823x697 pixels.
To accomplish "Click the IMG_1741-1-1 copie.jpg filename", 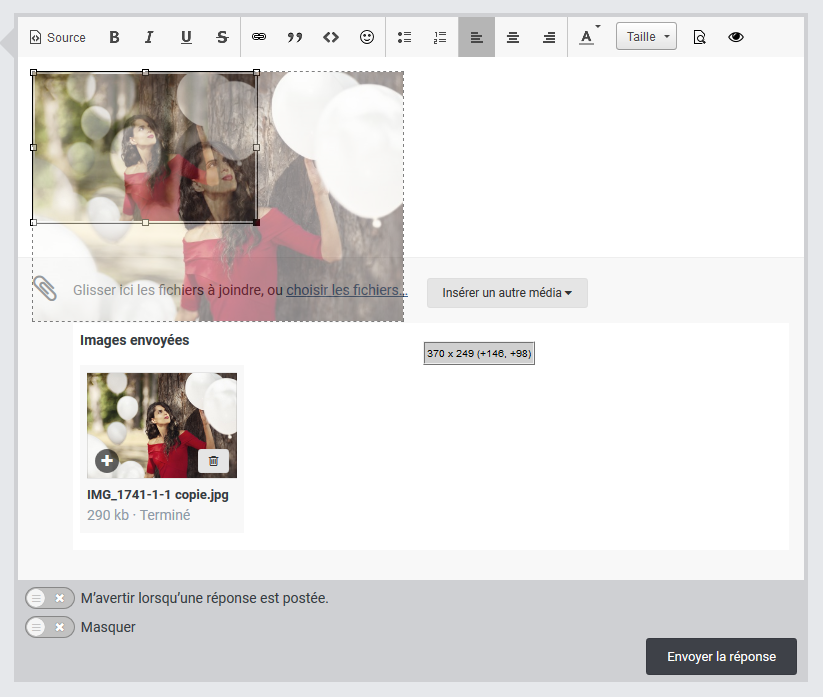I will coord(158,495).
